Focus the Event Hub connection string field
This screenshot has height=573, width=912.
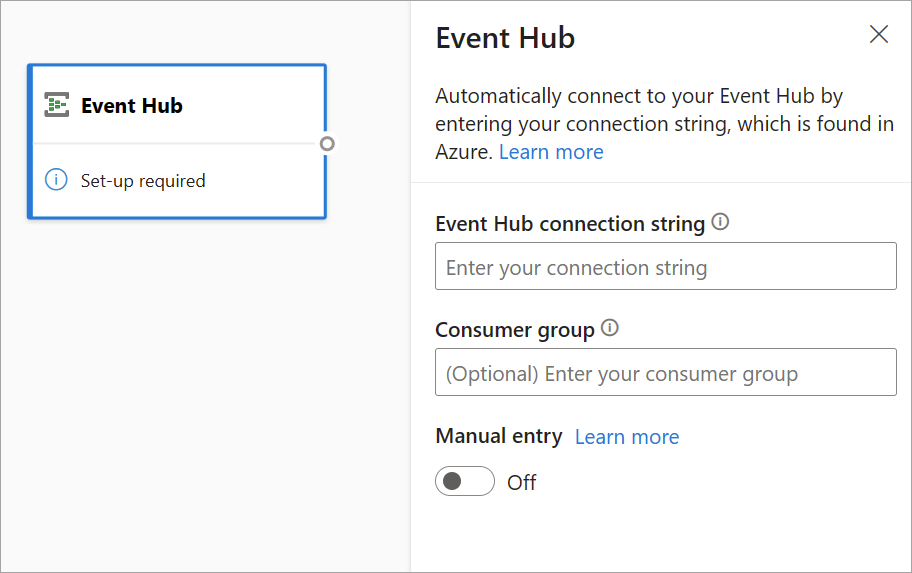click(x=665, y=268)
